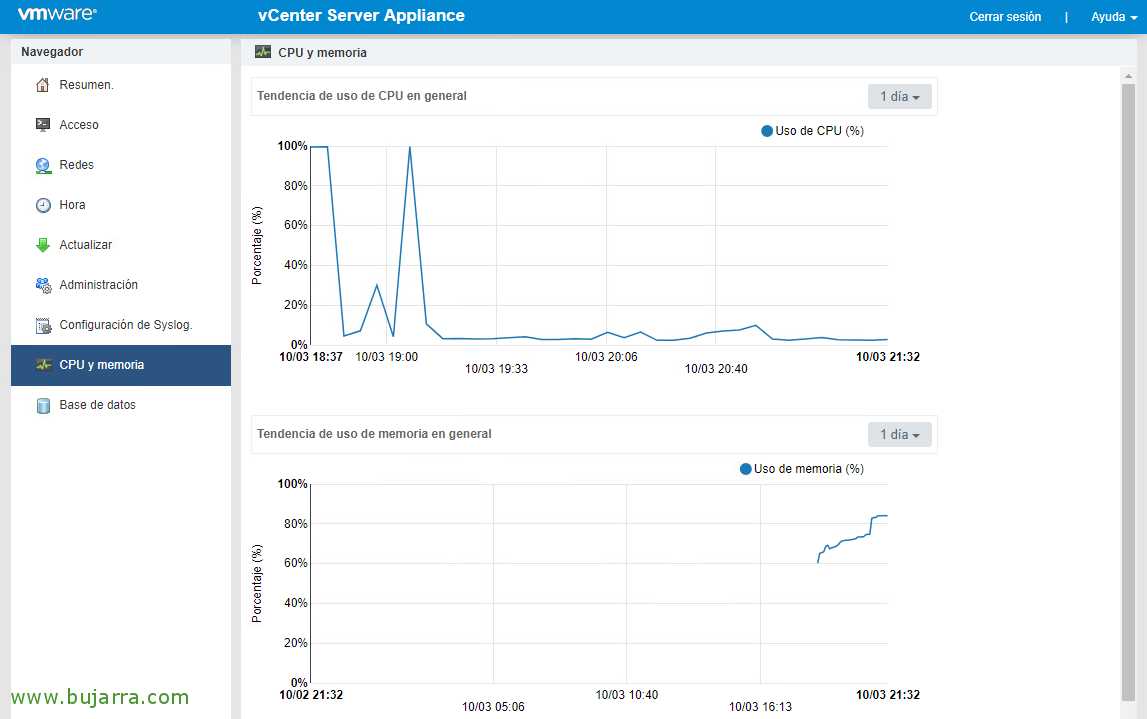Click Cerrar sesión to log out

point(1005,17)
